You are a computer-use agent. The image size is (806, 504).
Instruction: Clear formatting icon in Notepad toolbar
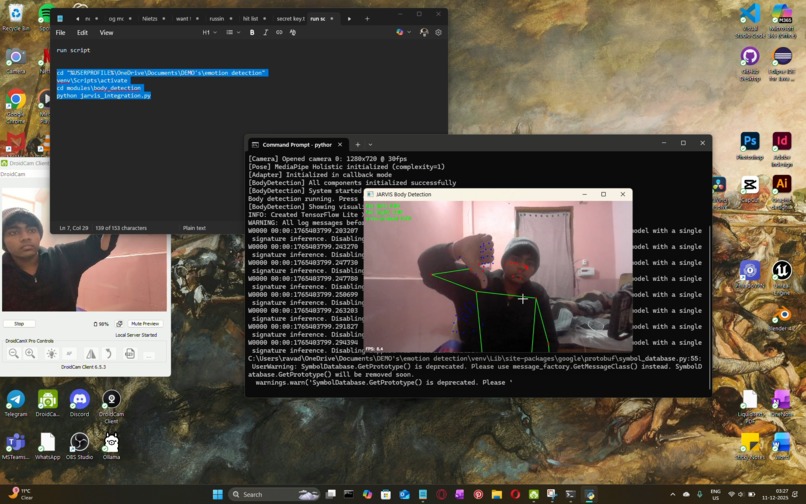(x=292, y=32)
